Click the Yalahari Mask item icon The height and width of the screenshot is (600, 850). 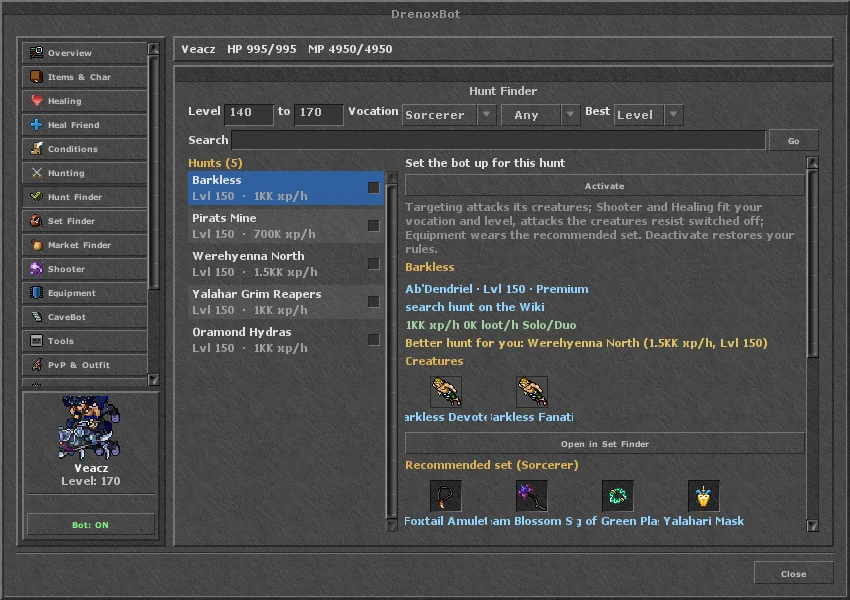click(x=704, y=495)
